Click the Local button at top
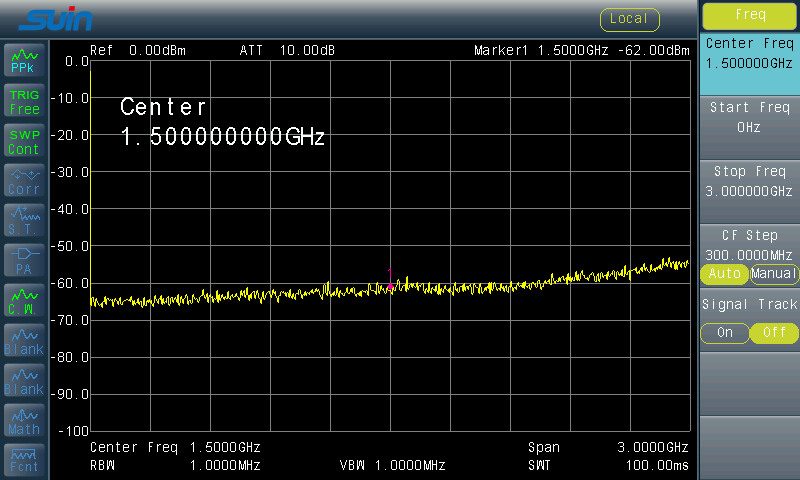Screen dimensions: 800x480 [x=630, y=18]
